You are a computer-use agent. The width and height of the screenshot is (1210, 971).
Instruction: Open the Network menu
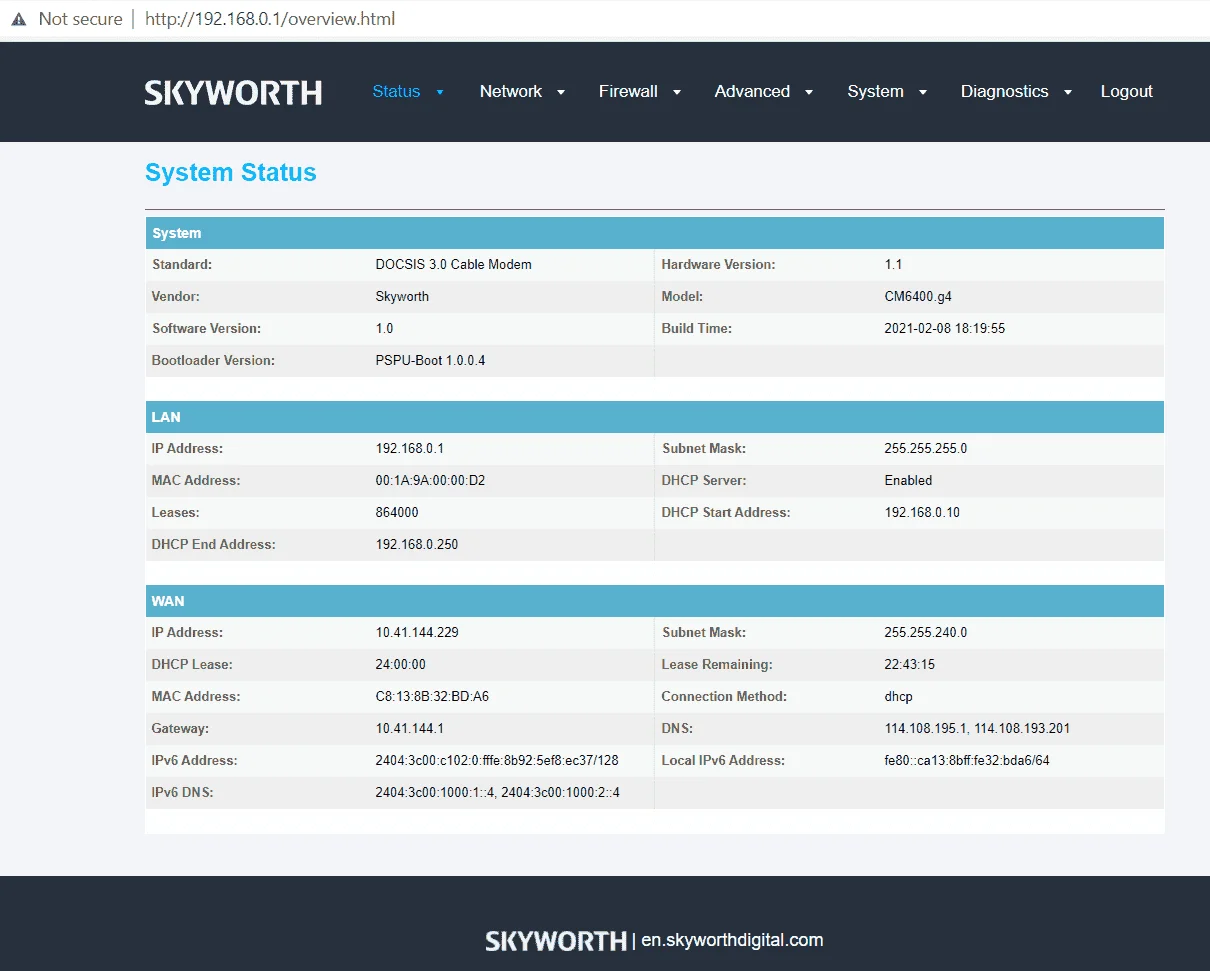pyautogui.click(x=511, y=91)
